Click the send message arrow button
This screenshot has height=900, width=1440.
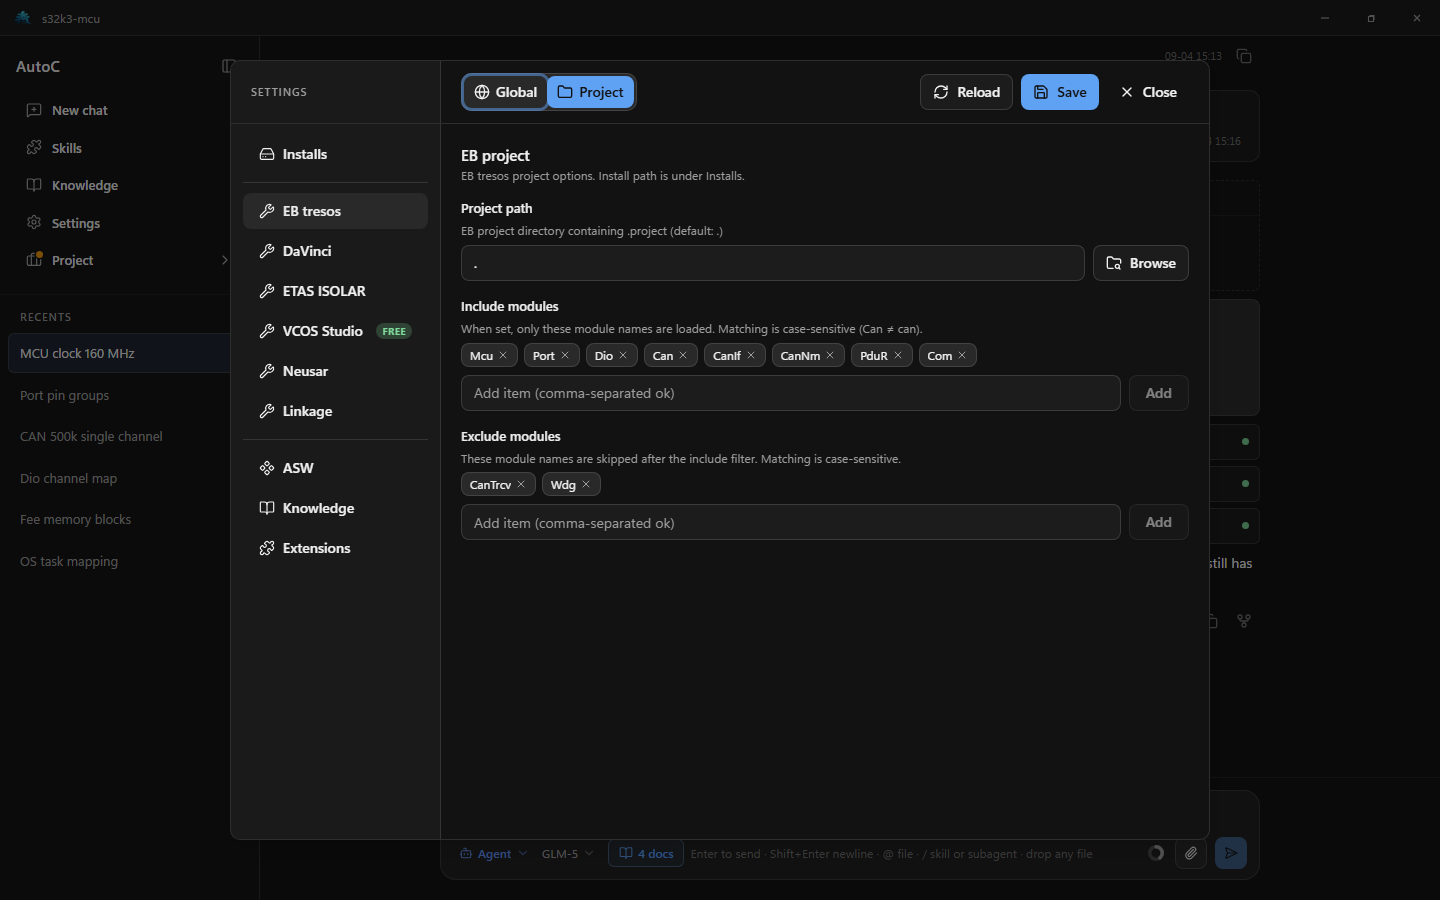point(1231,853)
